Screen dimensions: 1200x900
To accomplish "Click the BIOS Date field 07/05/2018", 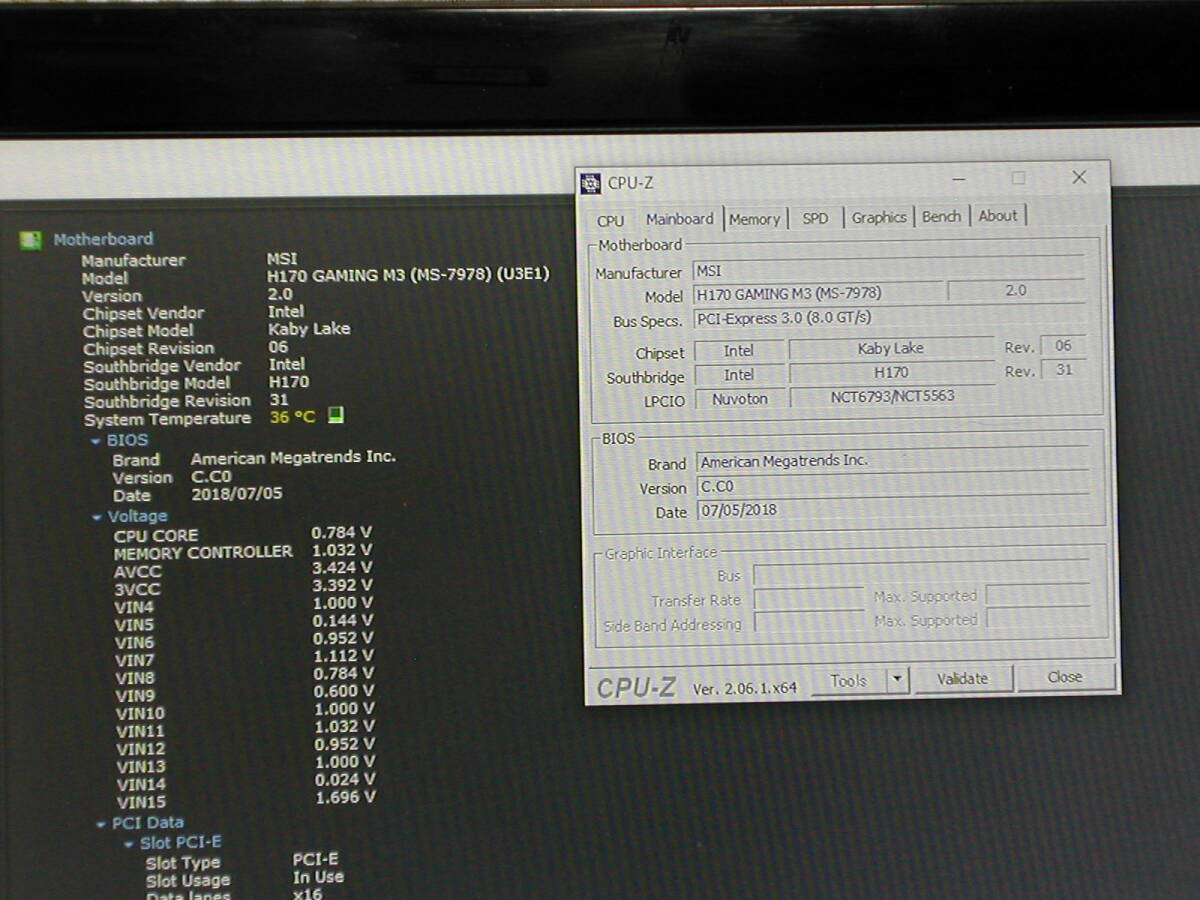I will coord(892,509).
